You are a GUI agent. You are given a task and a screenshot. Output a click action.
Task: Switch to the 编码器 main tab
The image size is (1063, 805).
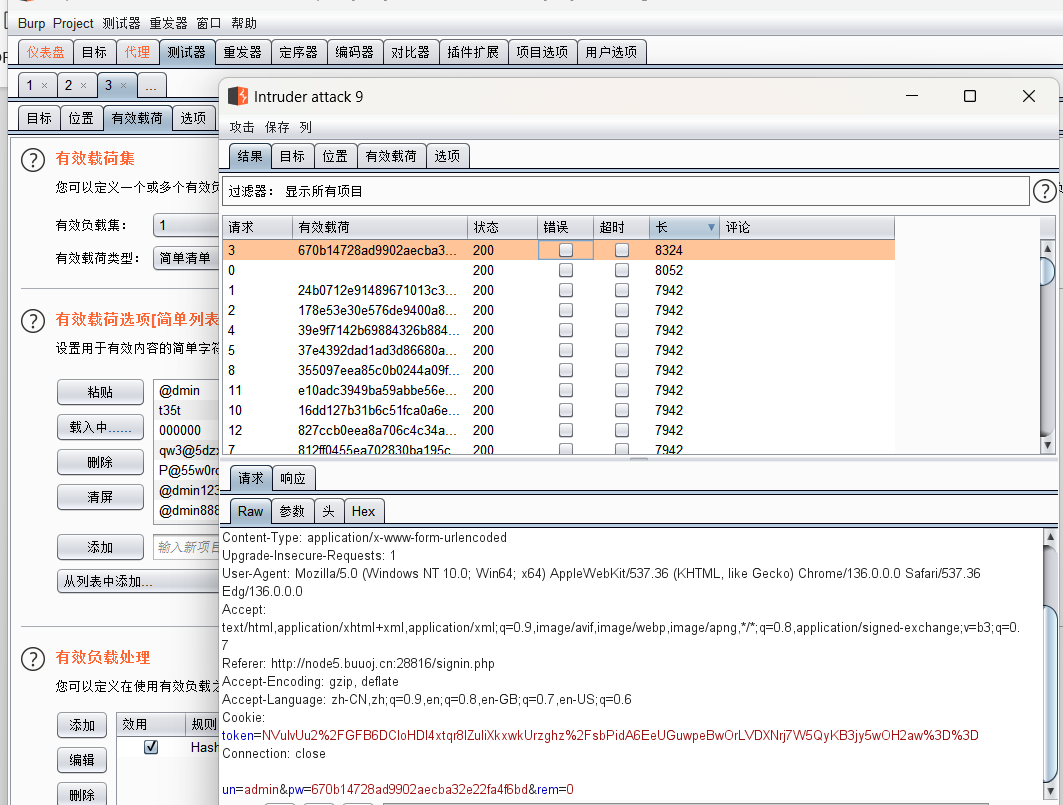click(355, 52)
